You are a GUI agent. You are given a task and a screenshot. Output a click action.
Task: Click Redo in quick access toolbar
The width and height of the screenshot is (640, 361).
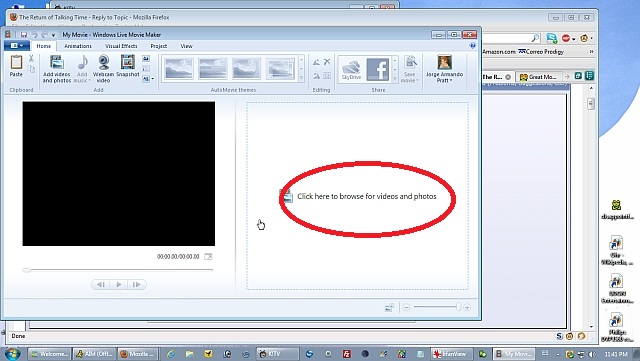click(44, 35)
